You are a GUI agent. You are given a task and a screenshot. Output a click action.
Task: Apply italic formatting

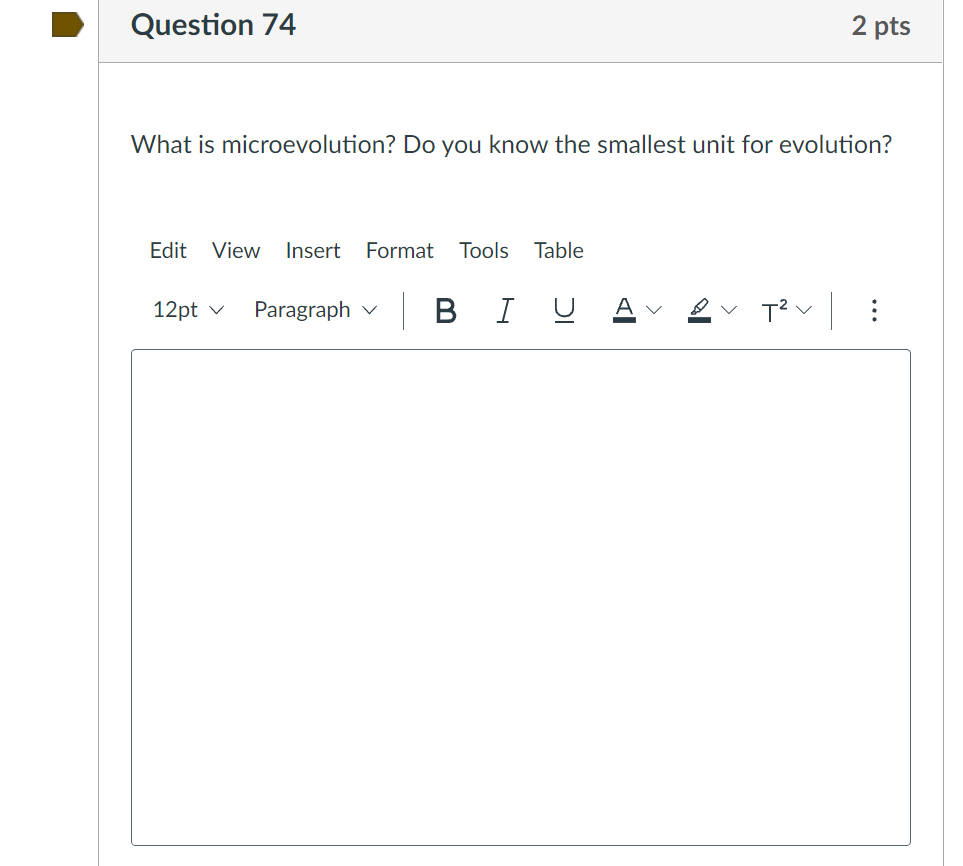[504, 310]
